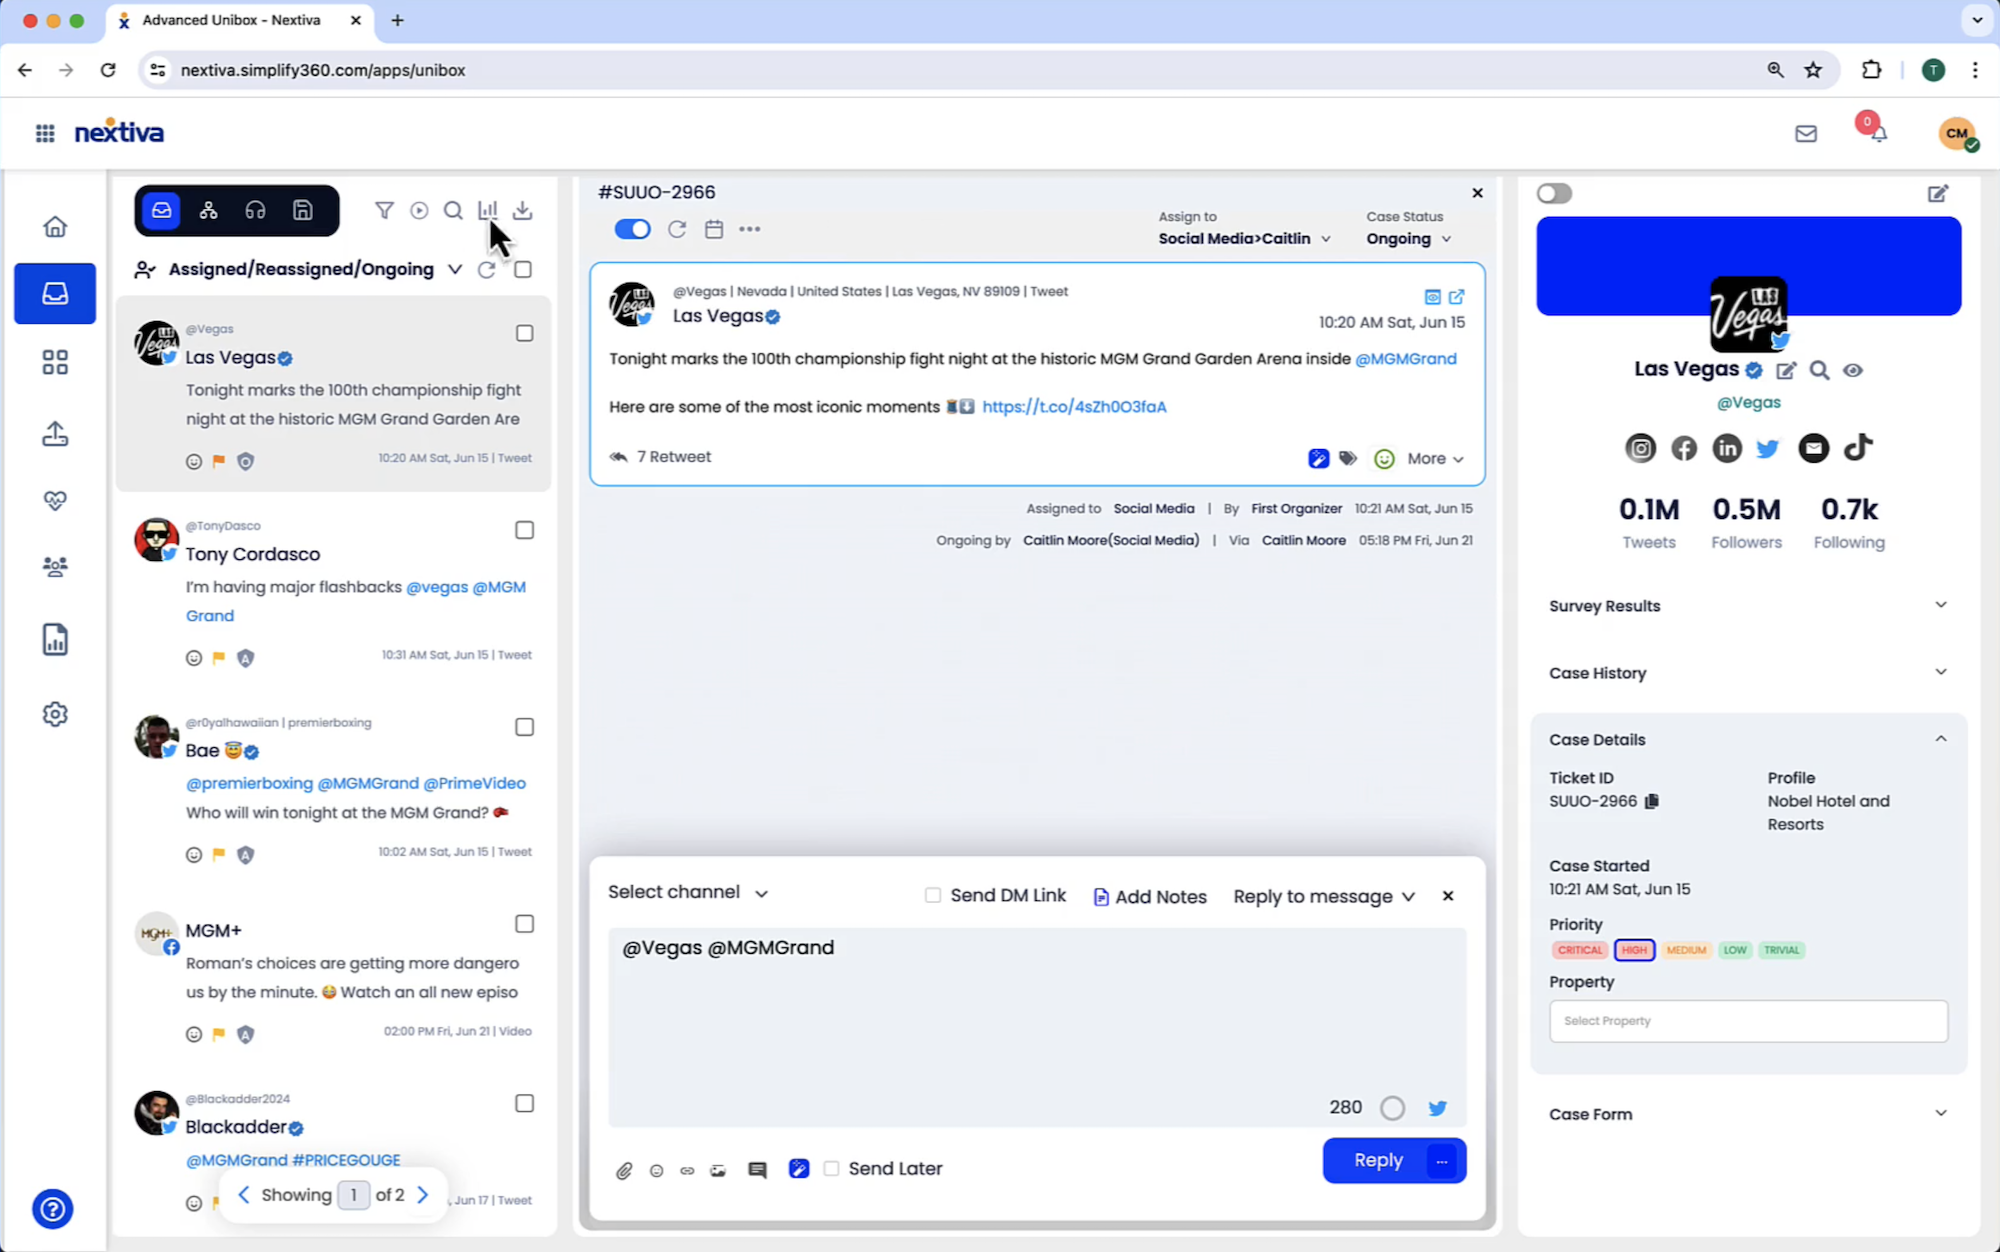Open the team people icon in sidebar
2000x1252 pixels.
click(55, 567)
